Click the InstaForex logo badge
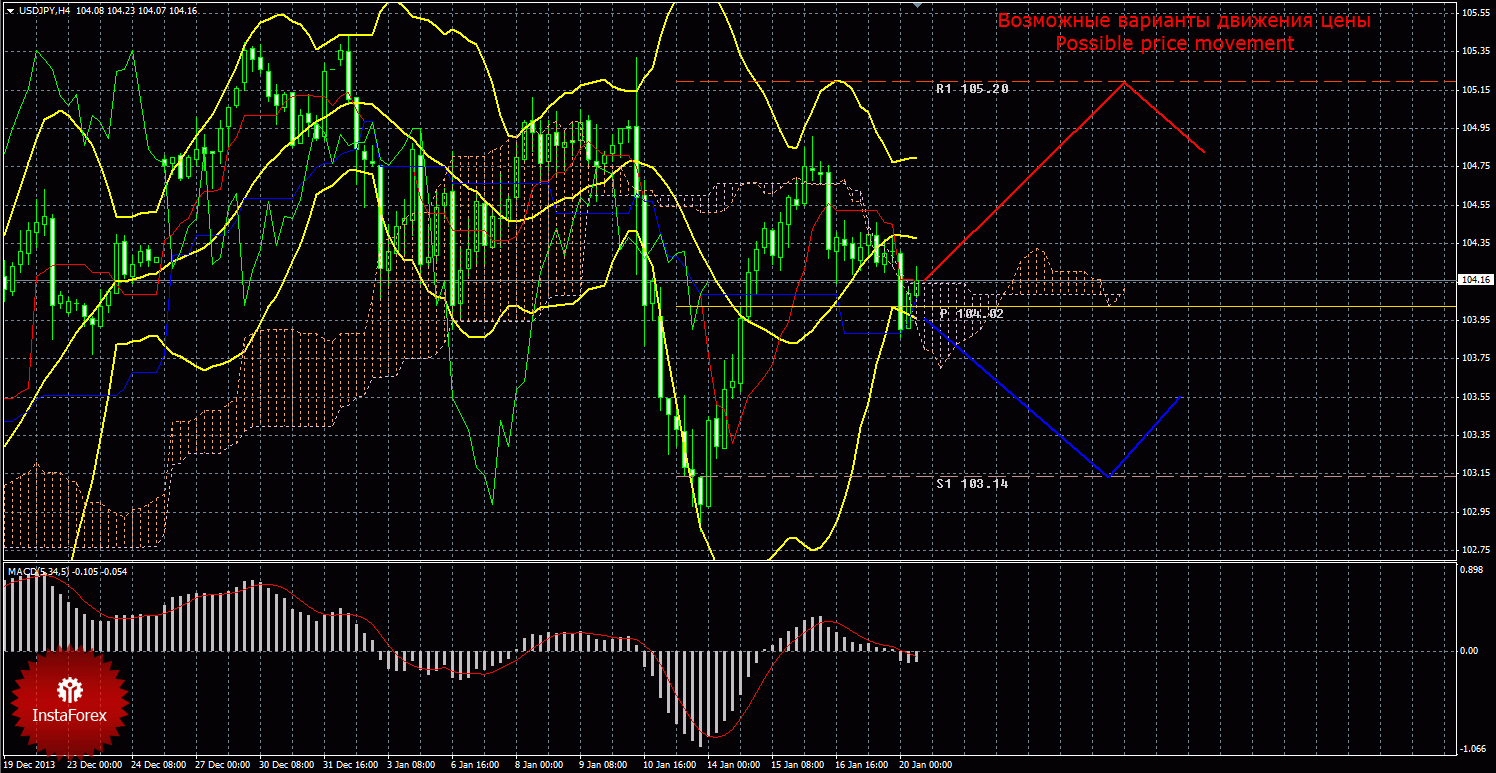Screen dimensions: 1496x773 [69, 700]
